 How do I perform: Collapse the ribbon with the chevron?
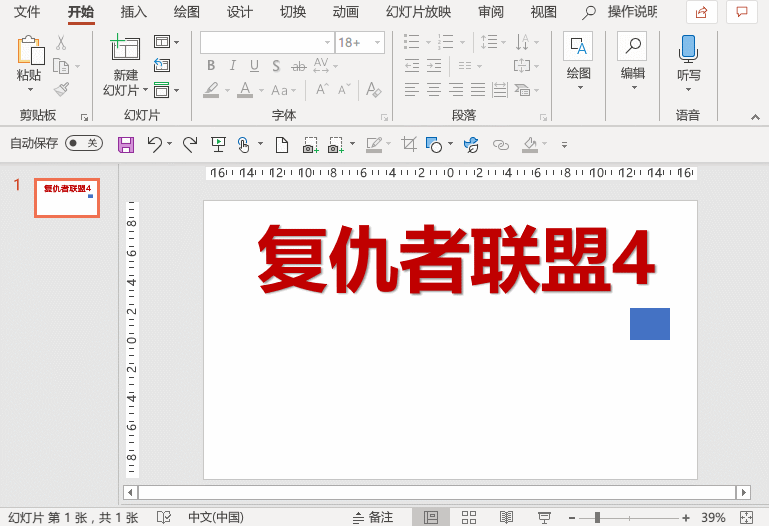tap(755, 117)
